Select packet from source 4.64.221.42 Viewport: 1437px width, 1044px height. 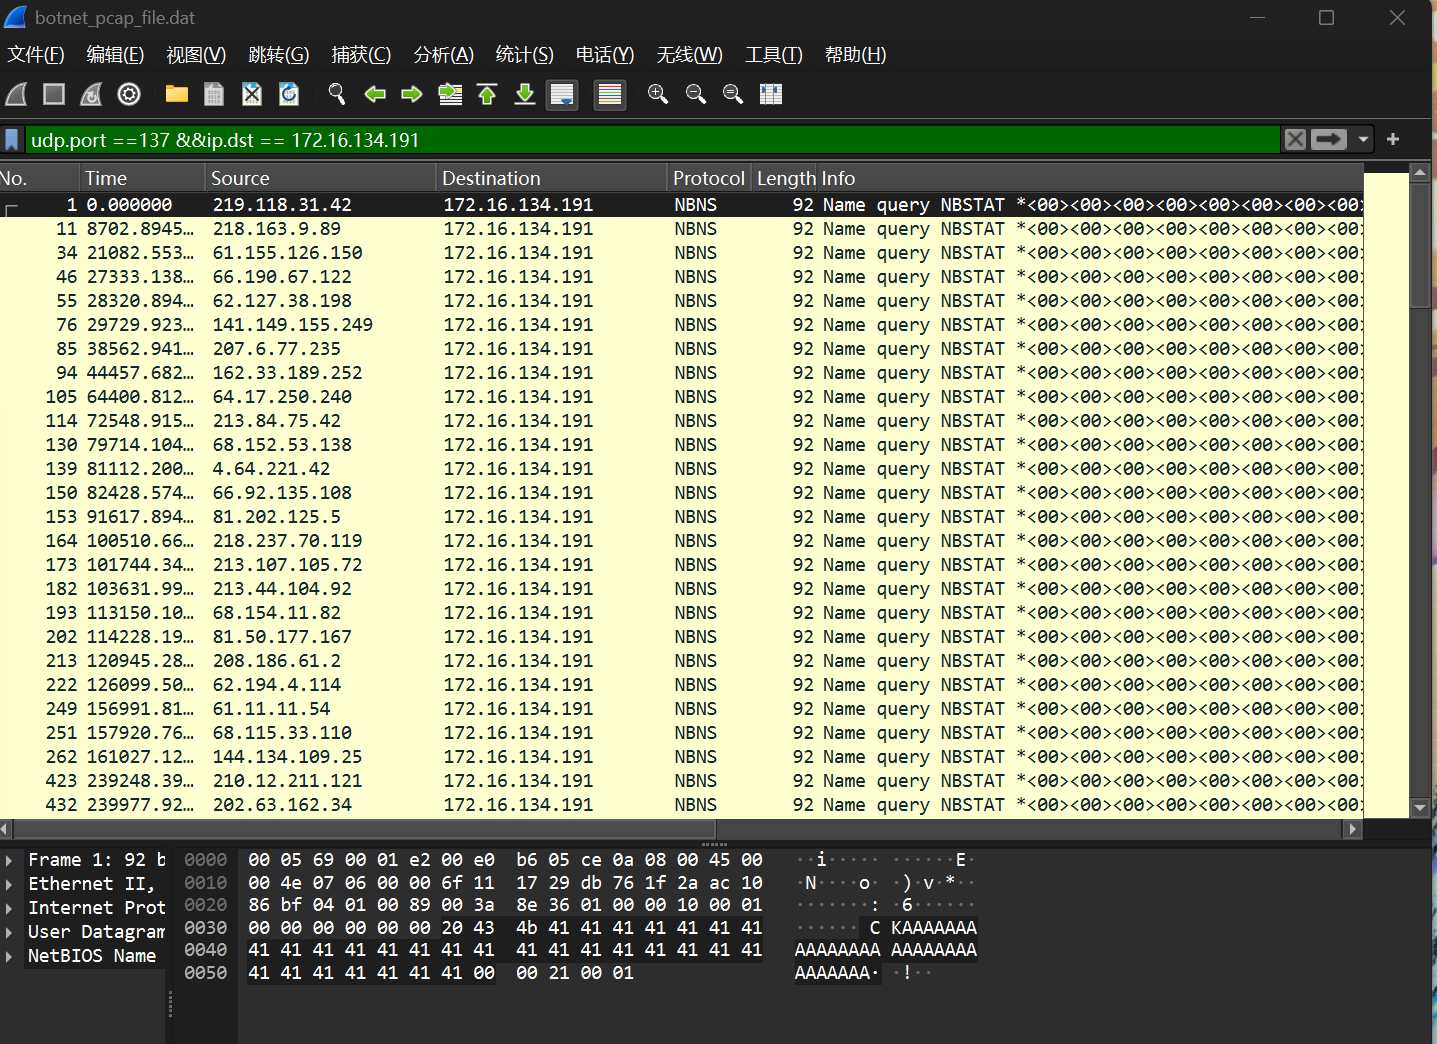[681, 469]
